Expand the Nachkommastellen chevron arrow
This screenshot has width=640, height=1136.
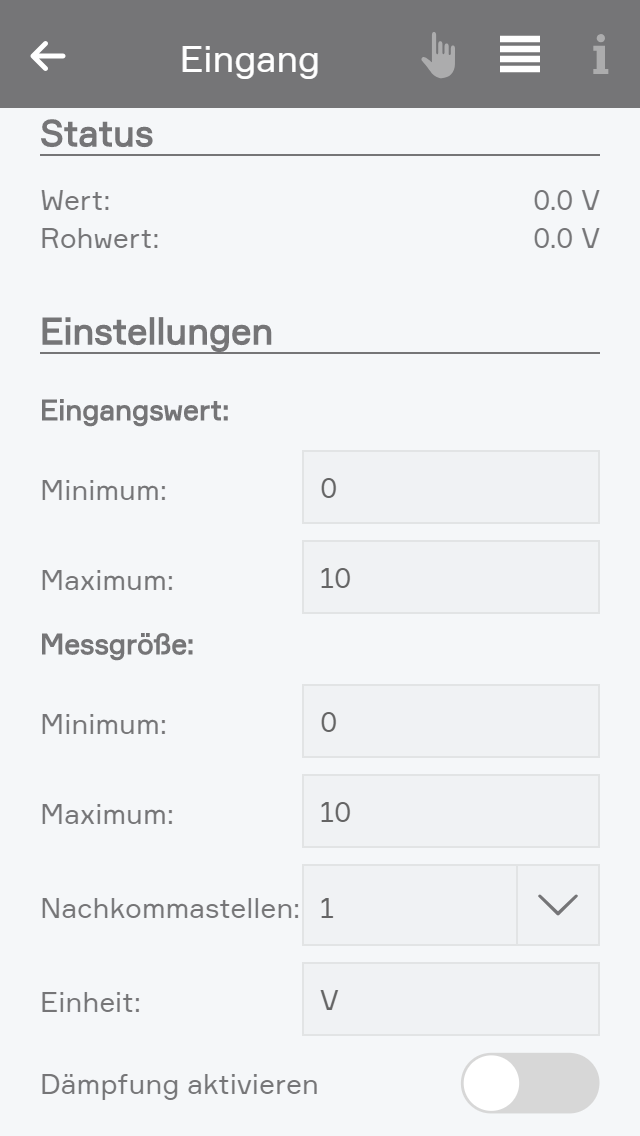558,905
